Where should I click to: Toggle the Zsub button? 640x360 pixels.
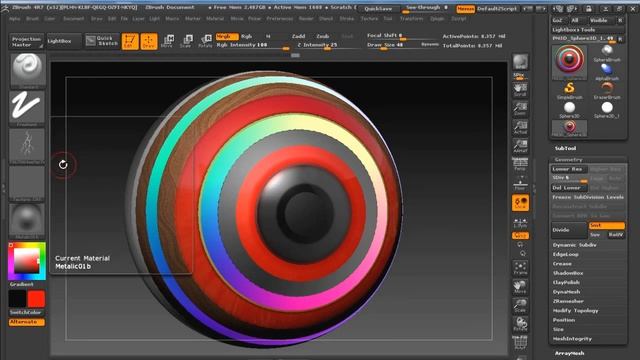click(322, 36)
